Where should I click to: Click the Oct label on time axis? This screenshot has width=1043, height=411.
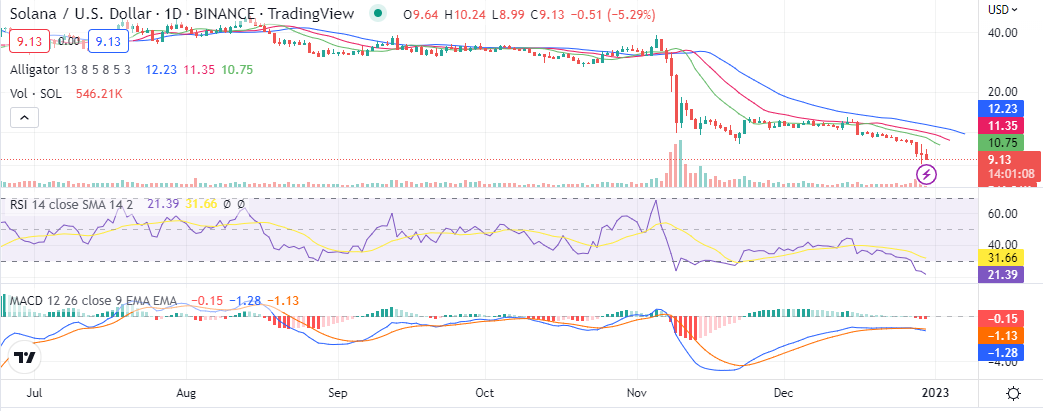485,392
